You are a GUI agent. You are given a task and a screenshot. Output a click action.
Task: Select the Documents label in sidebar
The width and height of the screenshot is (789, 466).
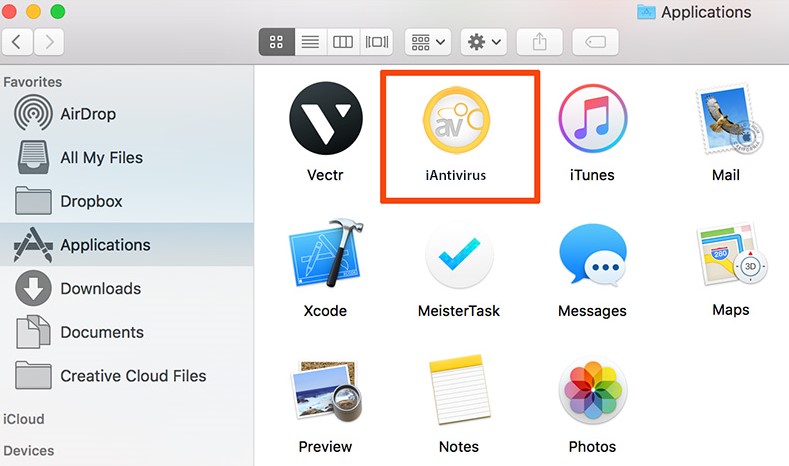(x=102, y=332)
